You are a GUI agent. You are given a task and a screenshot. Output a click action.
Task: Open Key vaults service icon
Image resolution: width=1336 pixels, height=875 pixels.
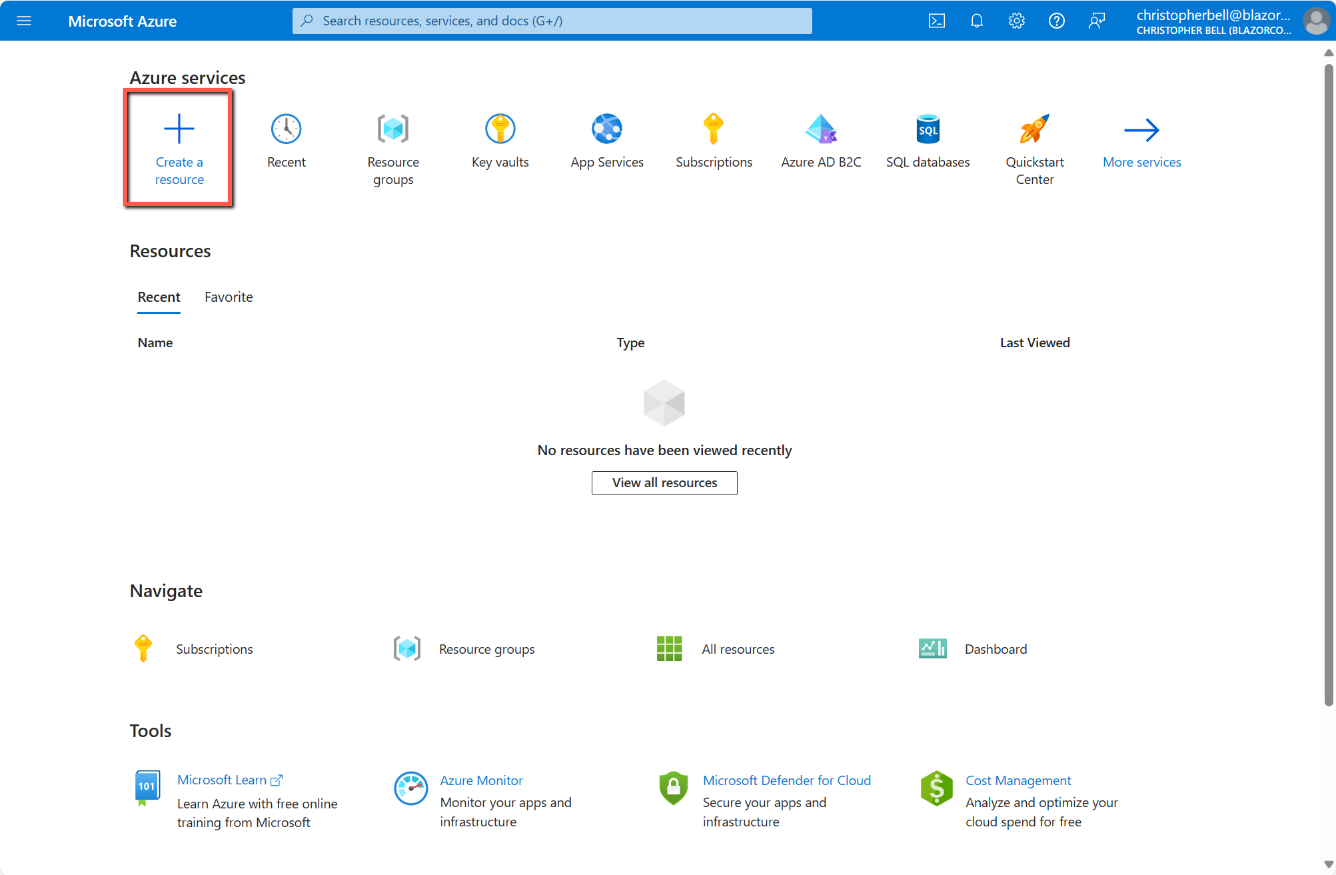500,129
